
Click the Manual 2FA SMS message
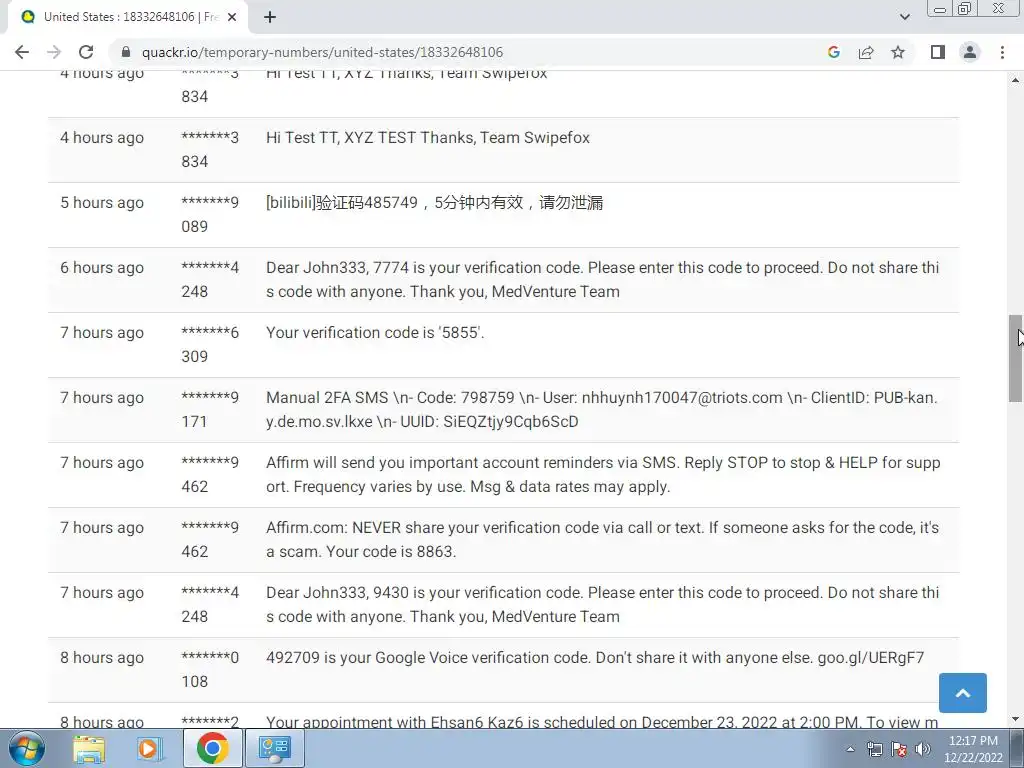602,409
